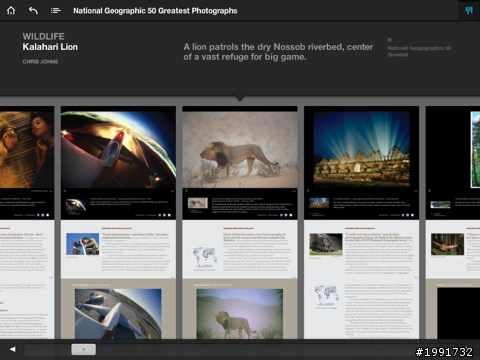Grab the page scrubber handle
480x360 pixels.
tap(83, 349)
